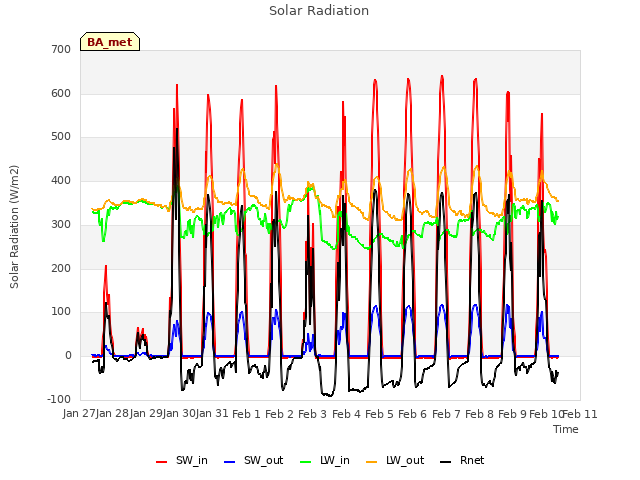Click the -100 y-axis tick label
Image resolution: width=640 pixels, height=480 pixels.
point(59,399)
